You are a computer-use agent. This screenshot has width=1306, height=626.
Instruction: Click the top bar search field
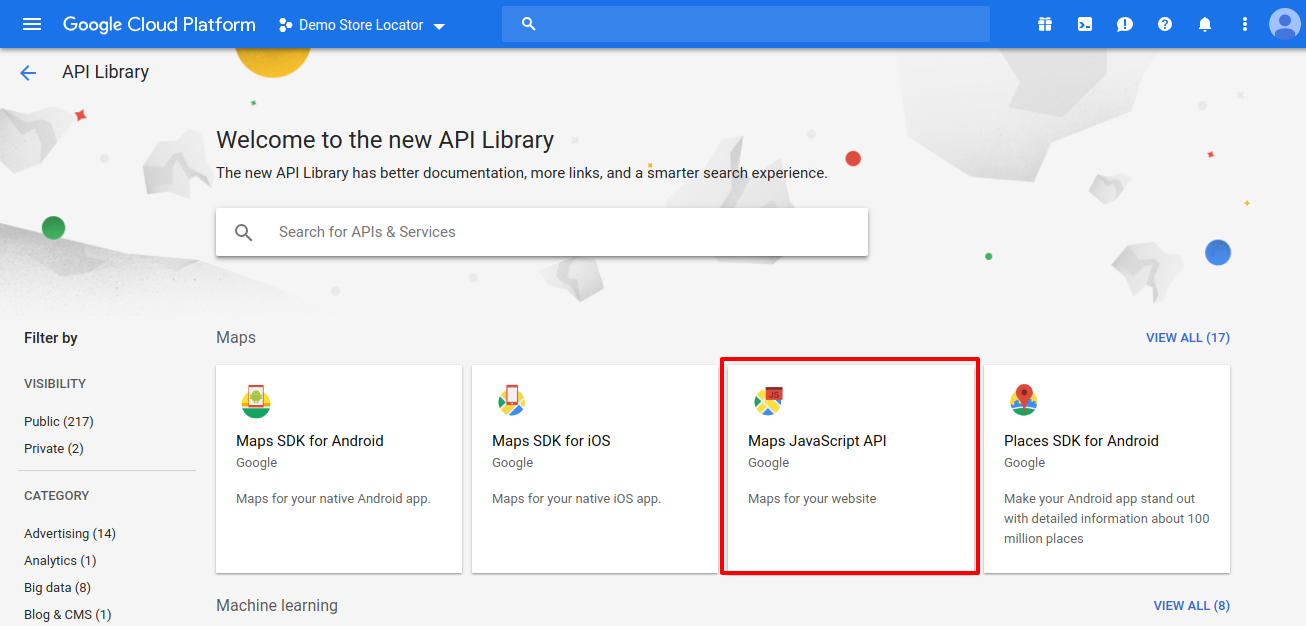pyautogui.click(x=745, y=24)
